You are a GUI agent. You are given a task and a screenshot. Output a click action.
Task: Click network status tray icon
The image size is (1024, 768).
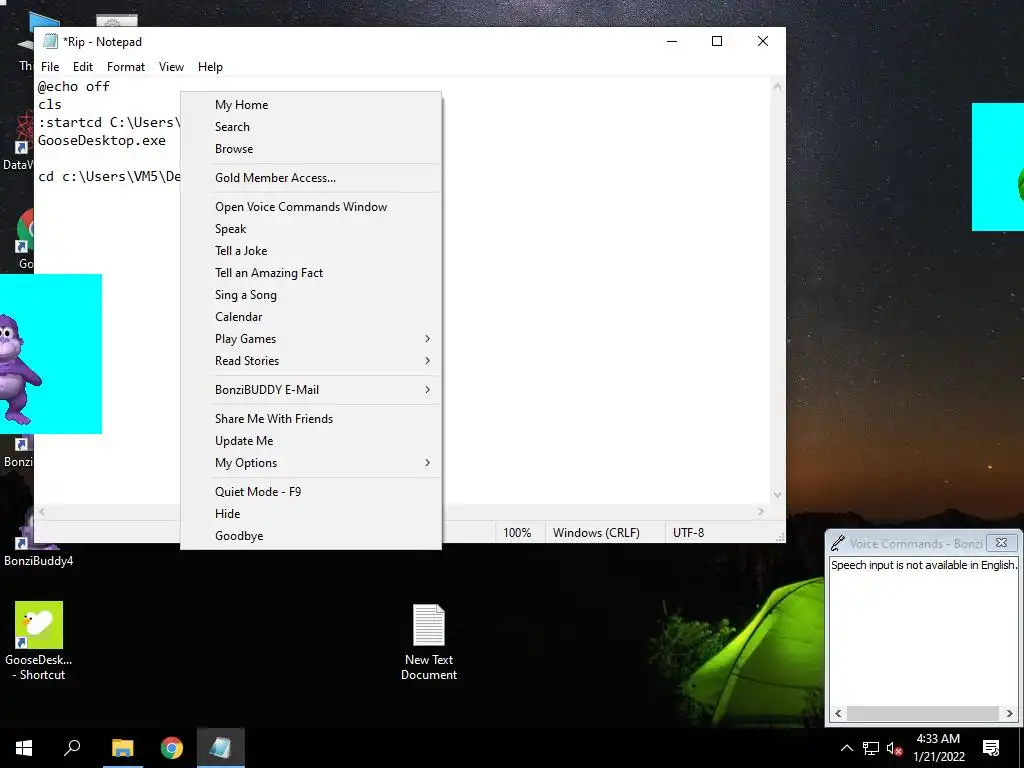[x=871, y=748]
